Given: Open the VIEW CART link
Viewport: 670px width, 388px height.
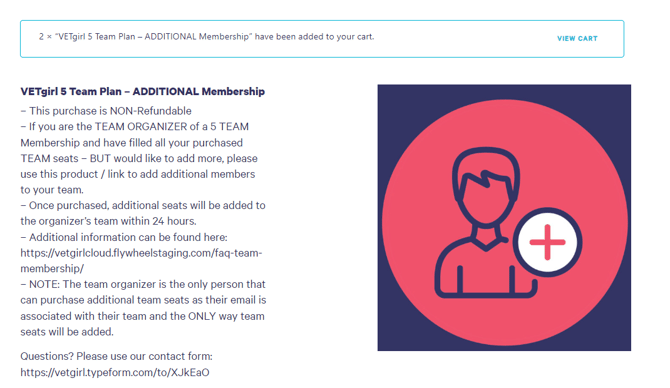Looking at the screenshot, I should click(577, 38).
